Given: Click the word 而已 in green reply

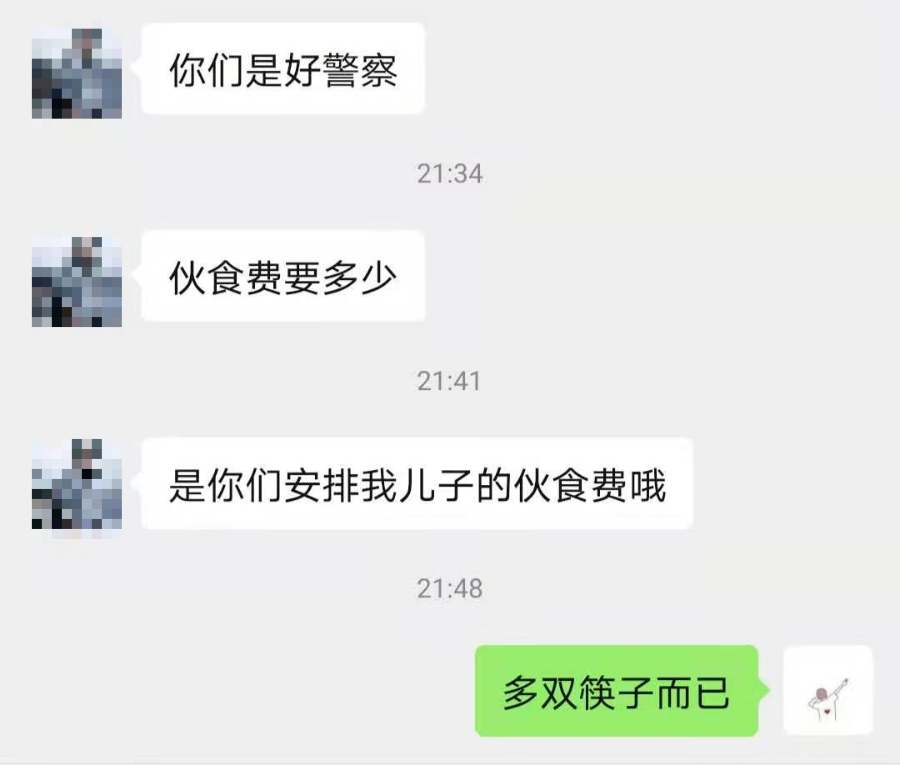Looking at the screenshot, I should pyautogui.click(x=693, y=693).
